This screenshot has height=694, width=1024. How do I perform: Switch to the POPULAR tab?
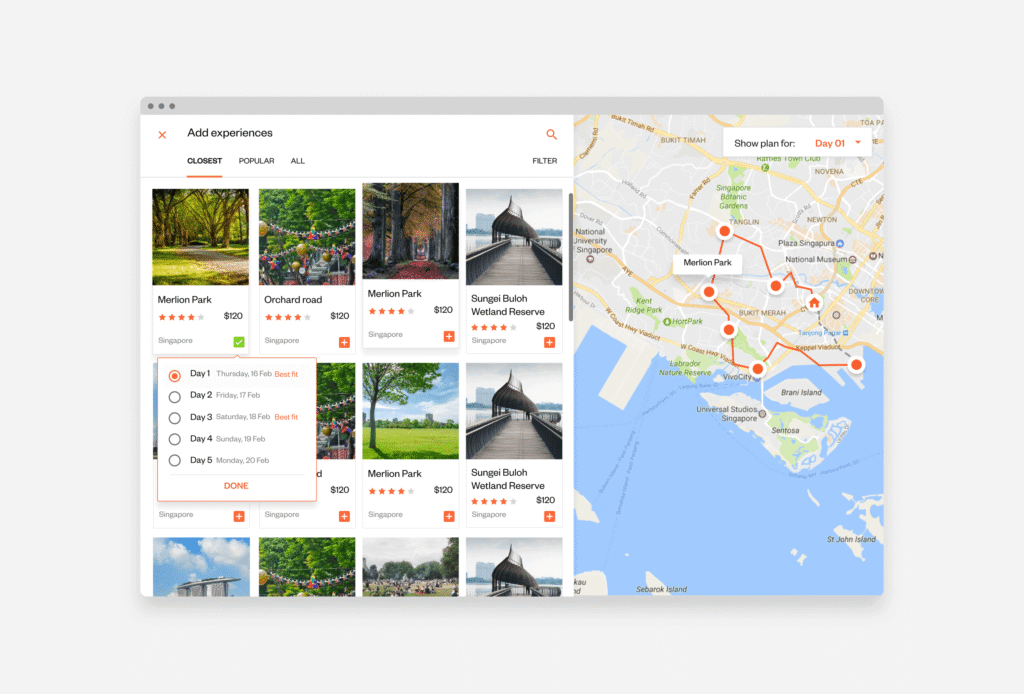click(256, 161)
